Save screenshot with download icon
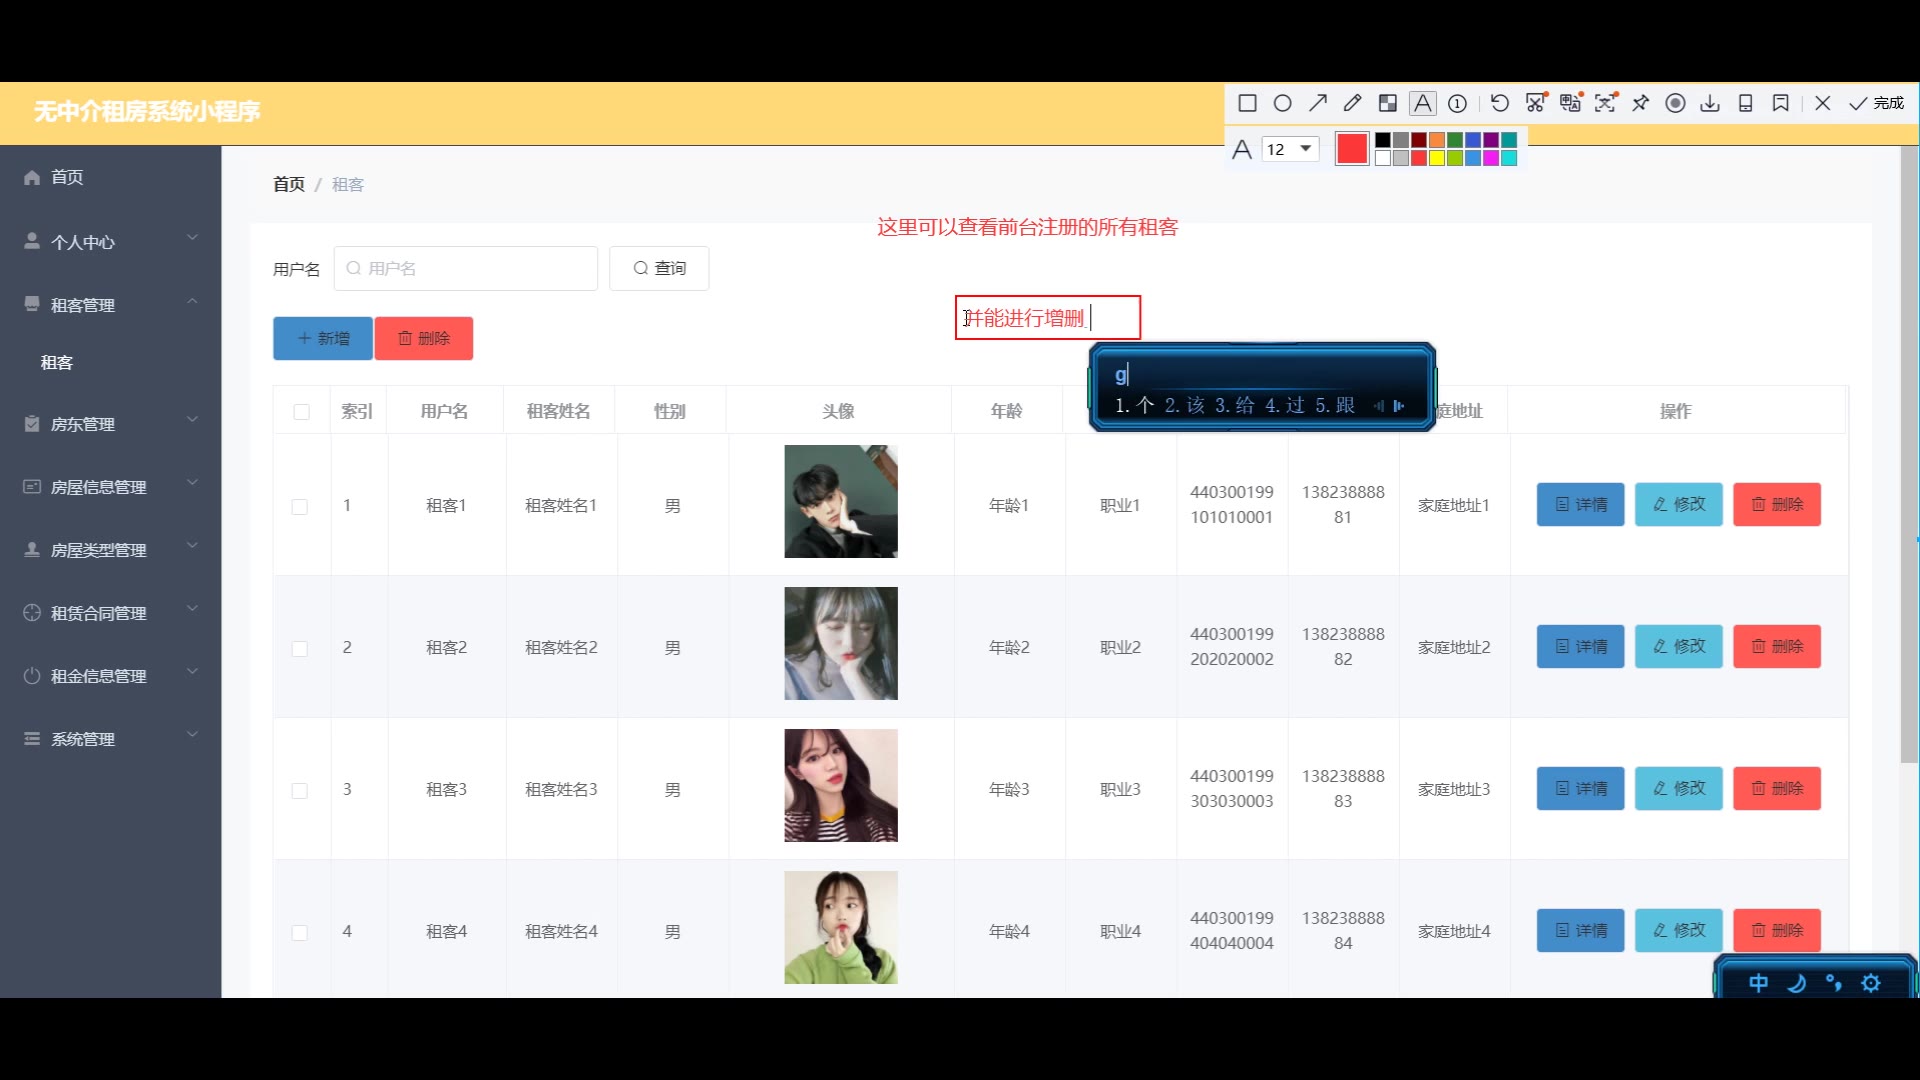This screenshot has width=1920, height=1080. click(x=1710, y=103)
